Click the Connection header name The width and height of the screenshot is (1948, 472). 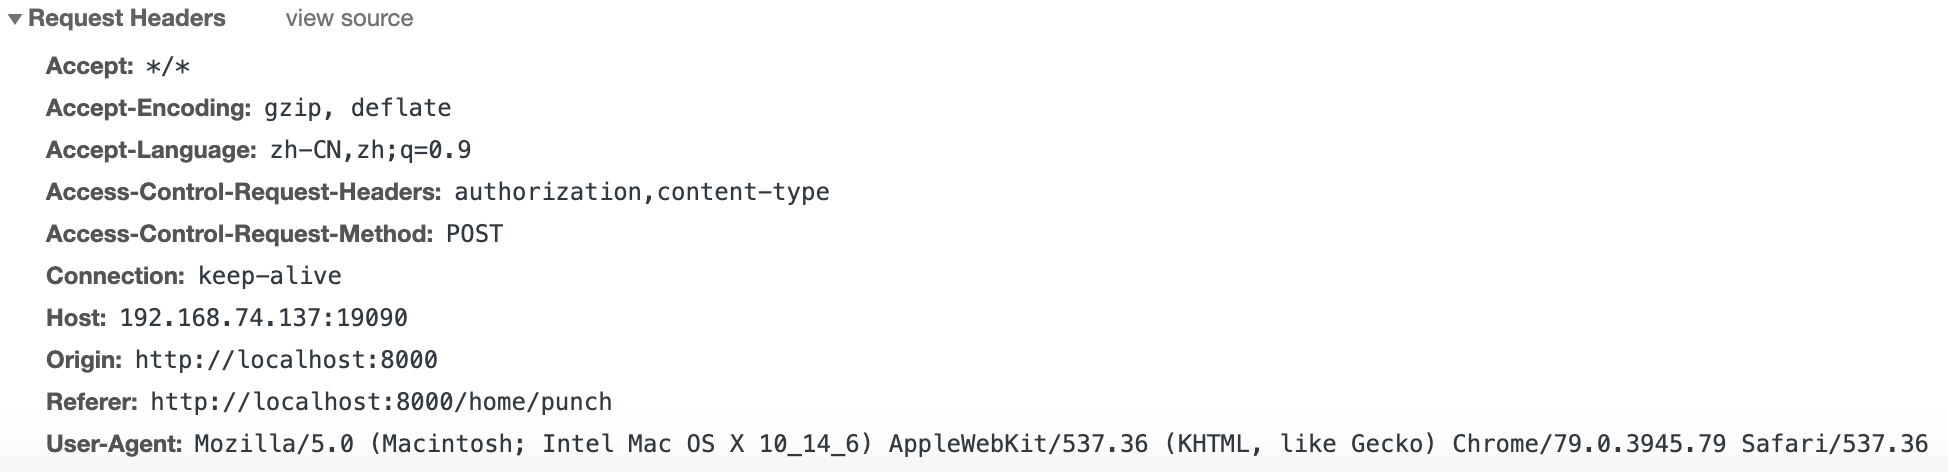pos(115,276)
